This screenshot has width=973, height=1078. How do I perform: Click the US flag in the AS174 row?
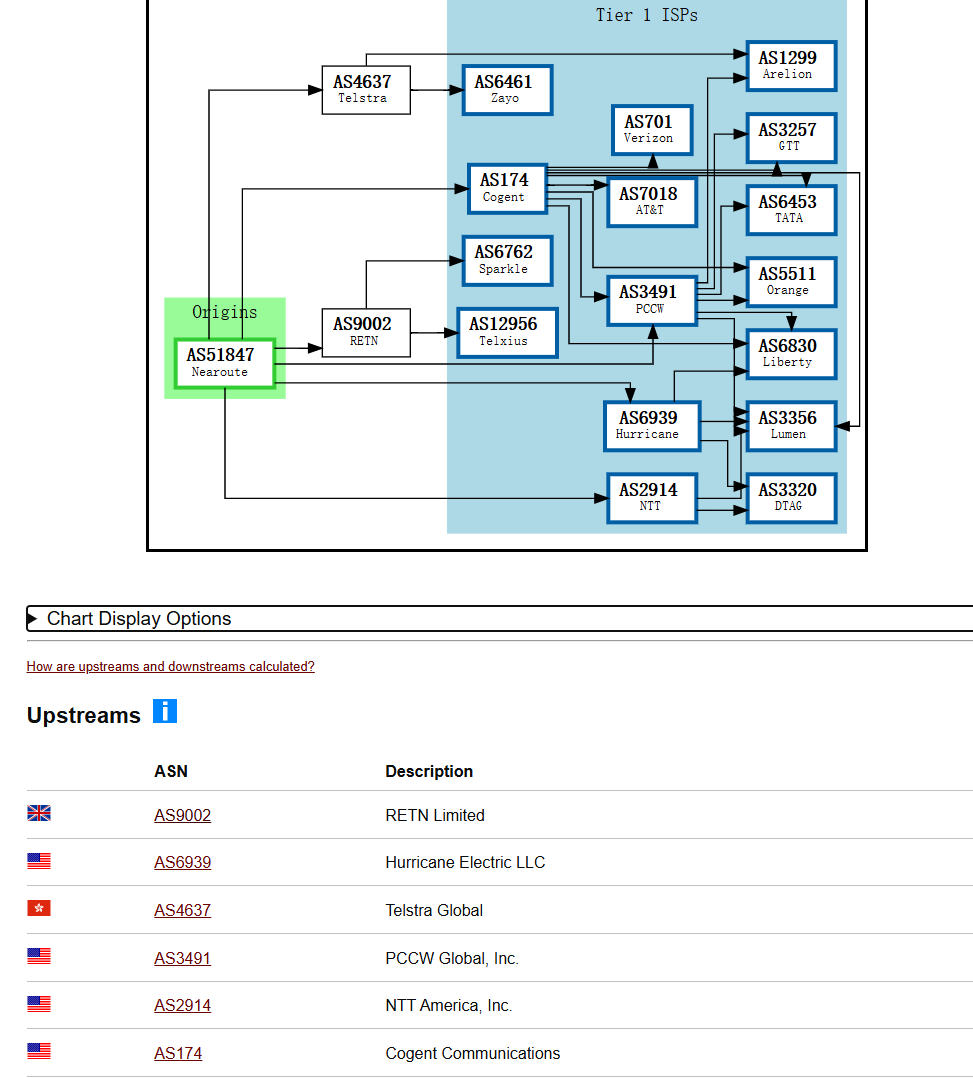tap(39, 1051)
